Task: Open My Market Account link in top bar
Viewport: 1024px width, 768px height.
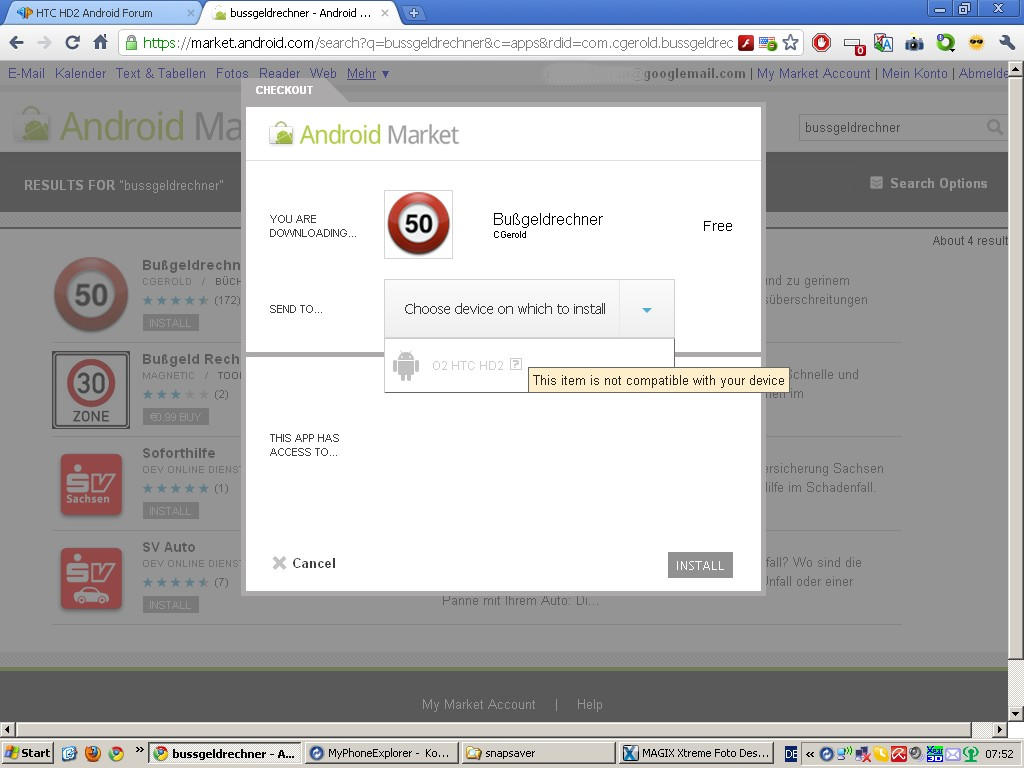Action: (x=814, y=73)
